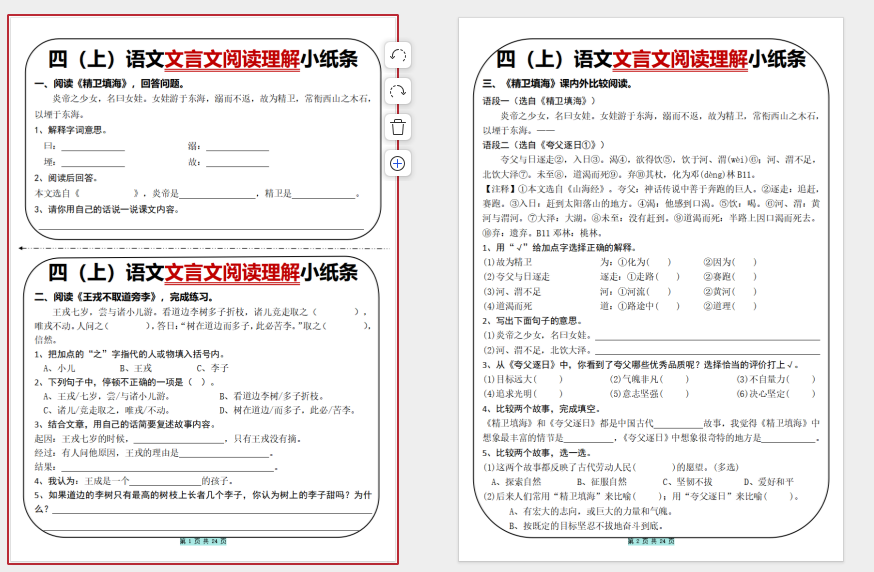
Task: Click heading 二、阅读《王戎不取道旁李》
Action: coord(124,297)
